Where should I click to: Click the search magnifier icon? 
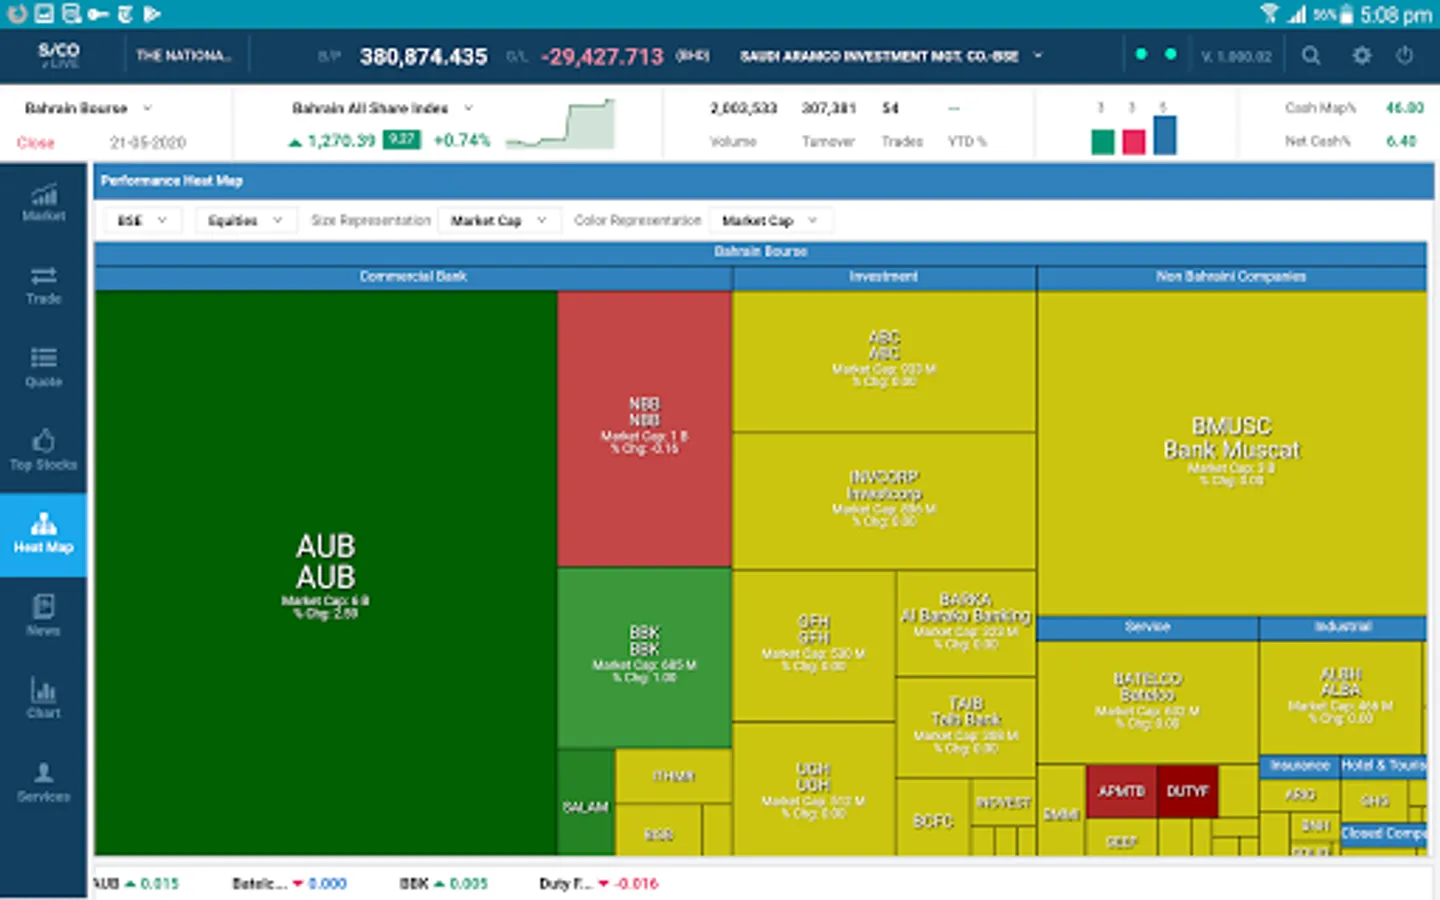click(1311, 56)
